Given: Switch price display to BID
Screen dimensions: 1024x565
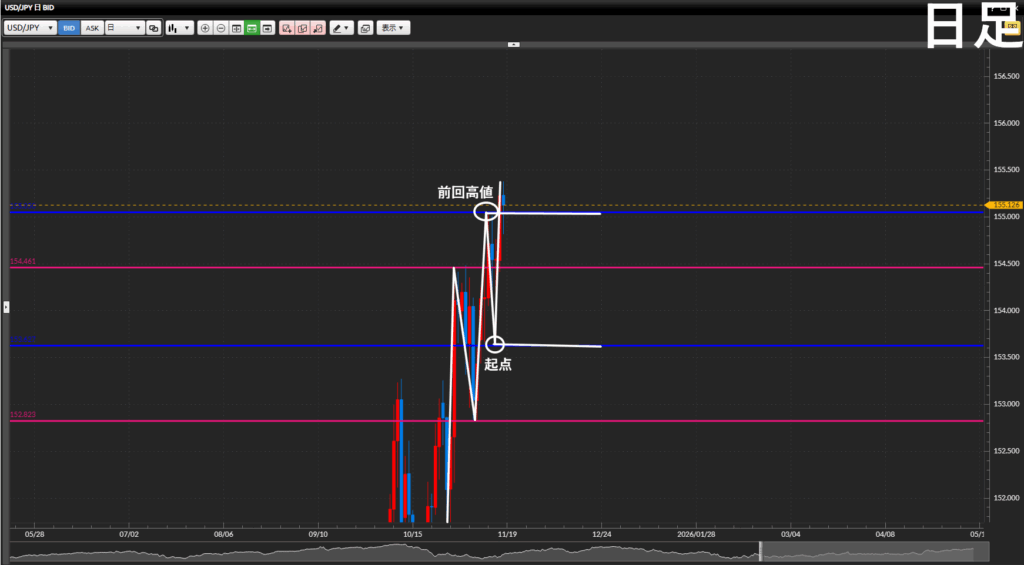Looking at the screenshot, I should (x=69, y=28).
